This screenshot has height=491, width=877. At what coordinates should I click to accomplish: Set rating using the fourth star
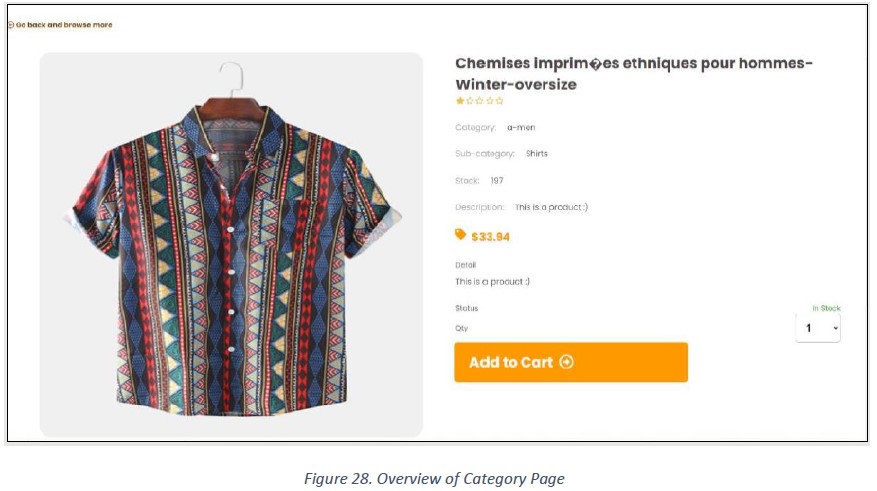click(489, 101)
